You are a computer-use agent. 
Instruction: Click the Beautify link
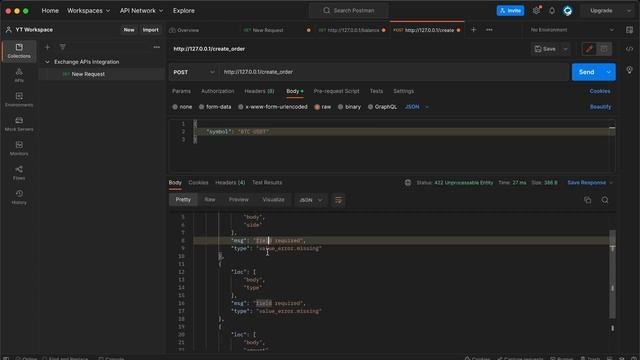[x=600, y=107]
